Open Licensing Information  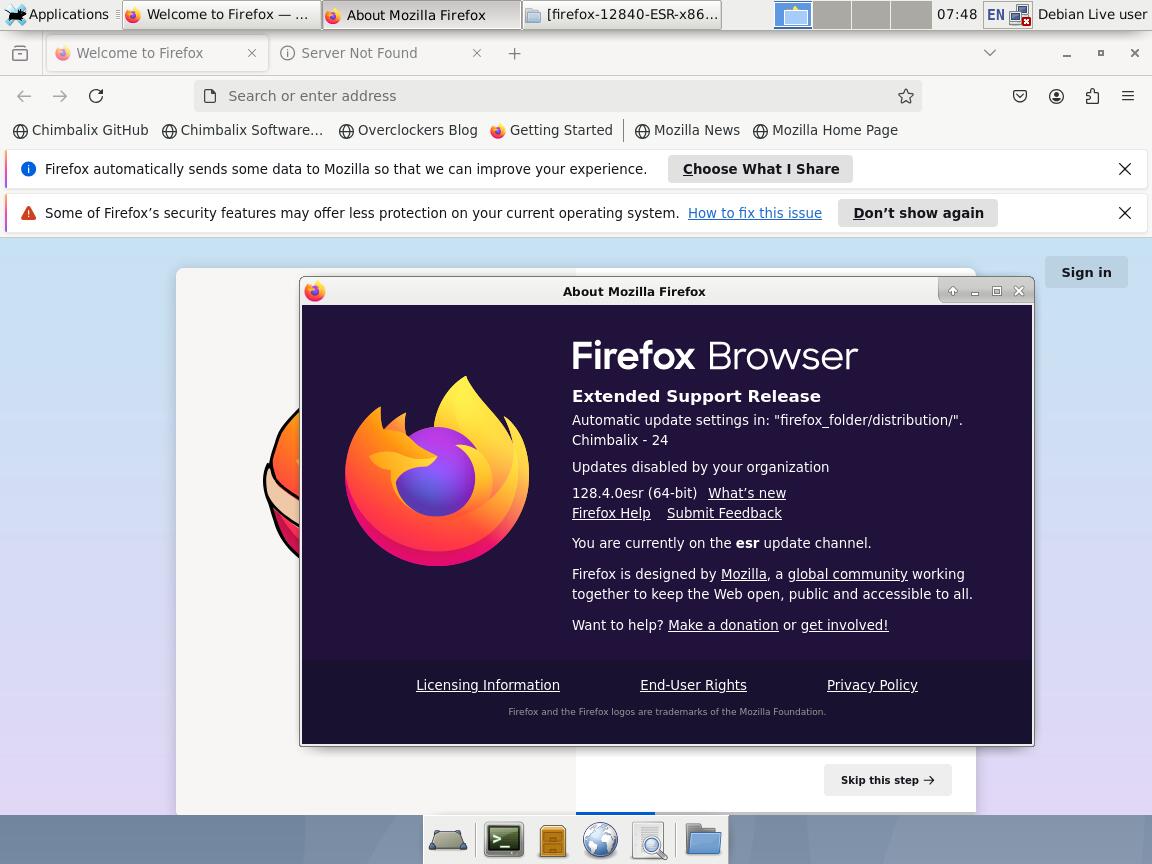[x=488, y=685]
